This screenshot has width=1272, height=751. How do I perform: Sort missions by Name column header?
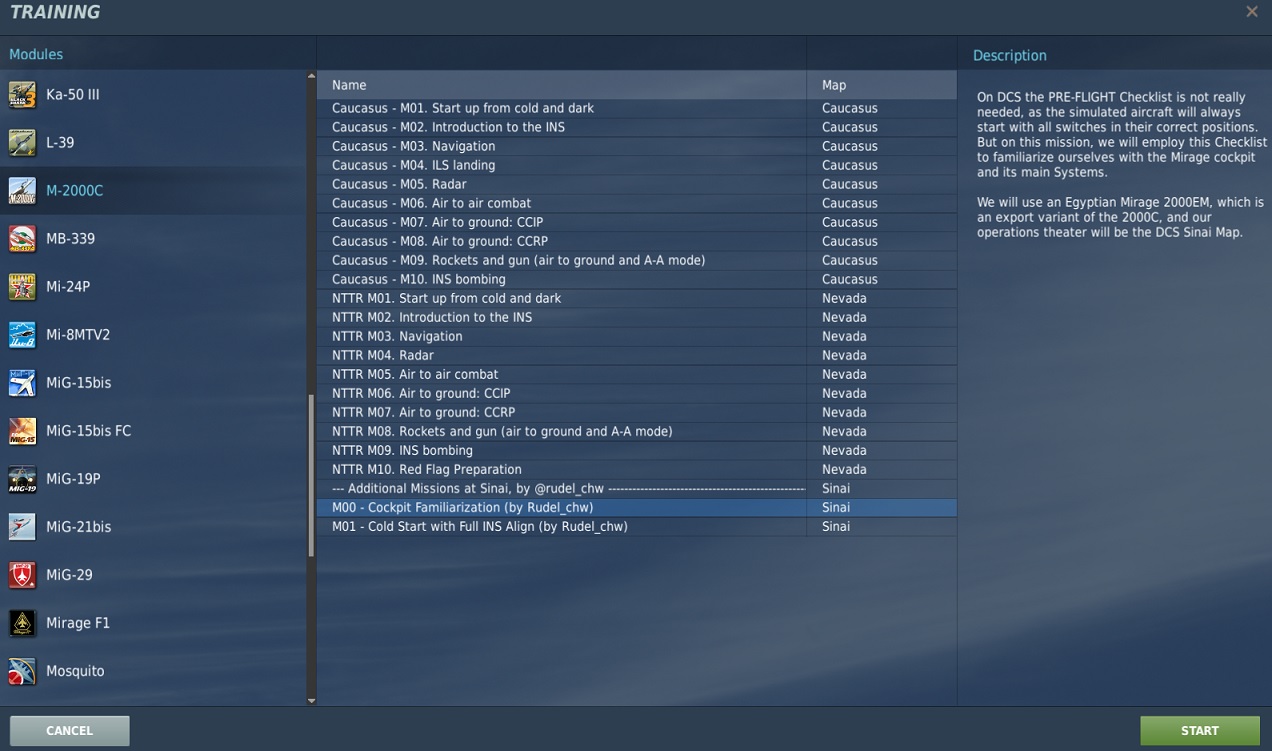coord(349,85)
